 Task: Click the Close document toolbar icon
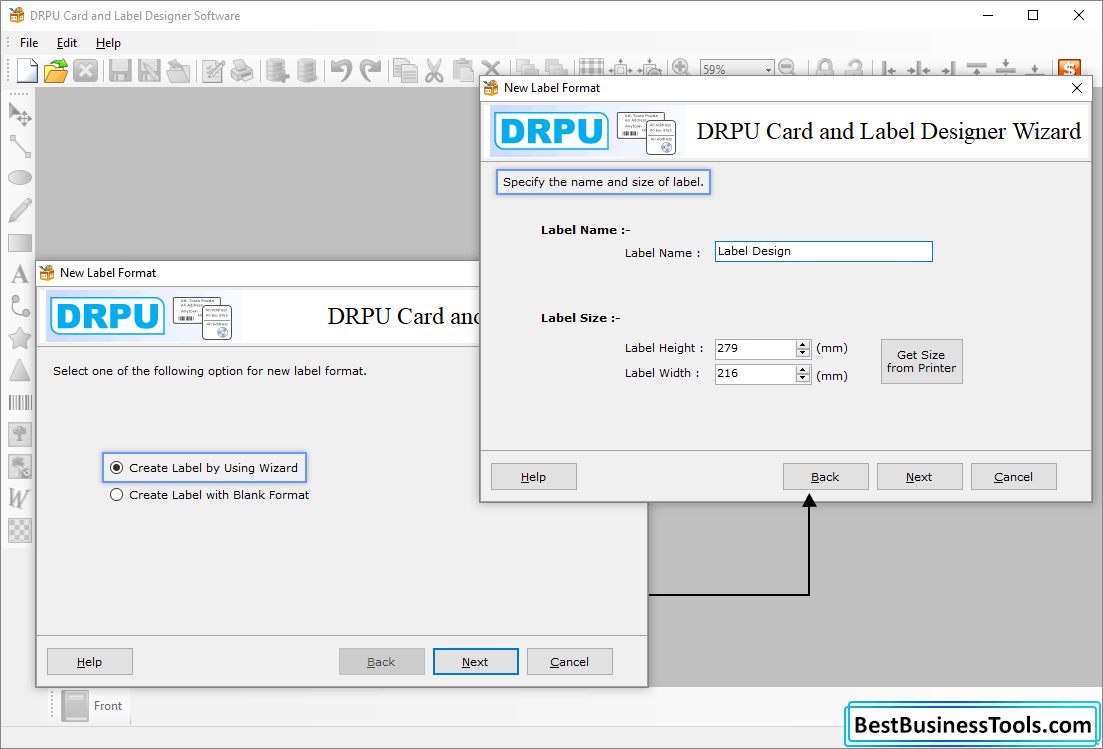point(86,70)
